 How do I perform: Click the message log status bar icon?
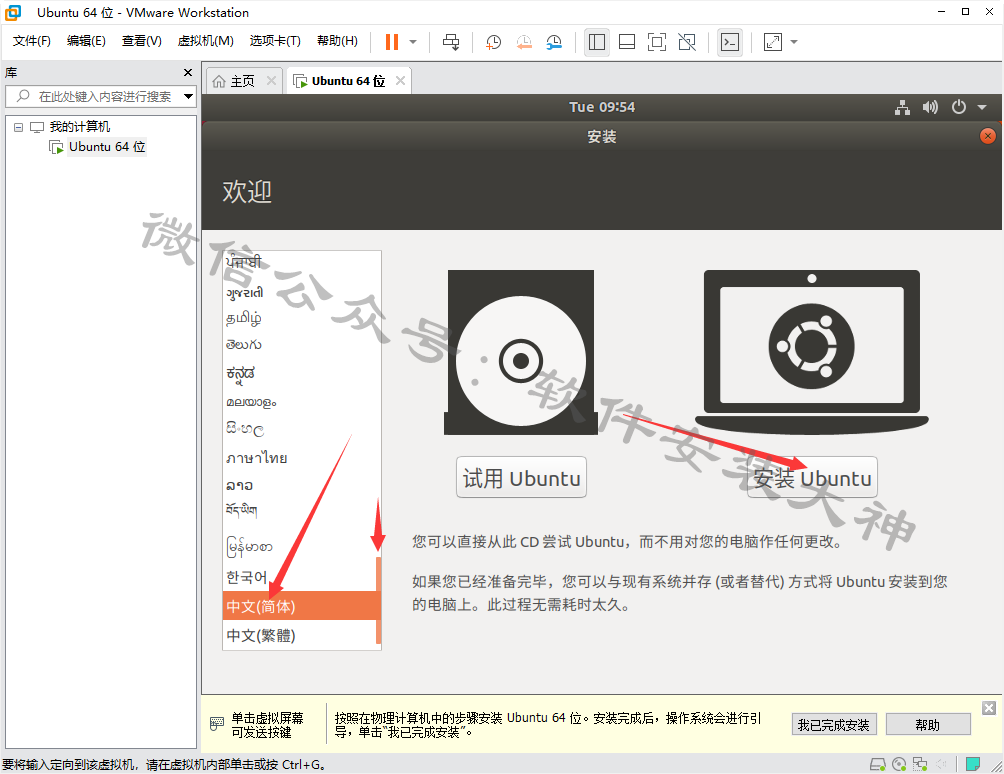point(973,764)
